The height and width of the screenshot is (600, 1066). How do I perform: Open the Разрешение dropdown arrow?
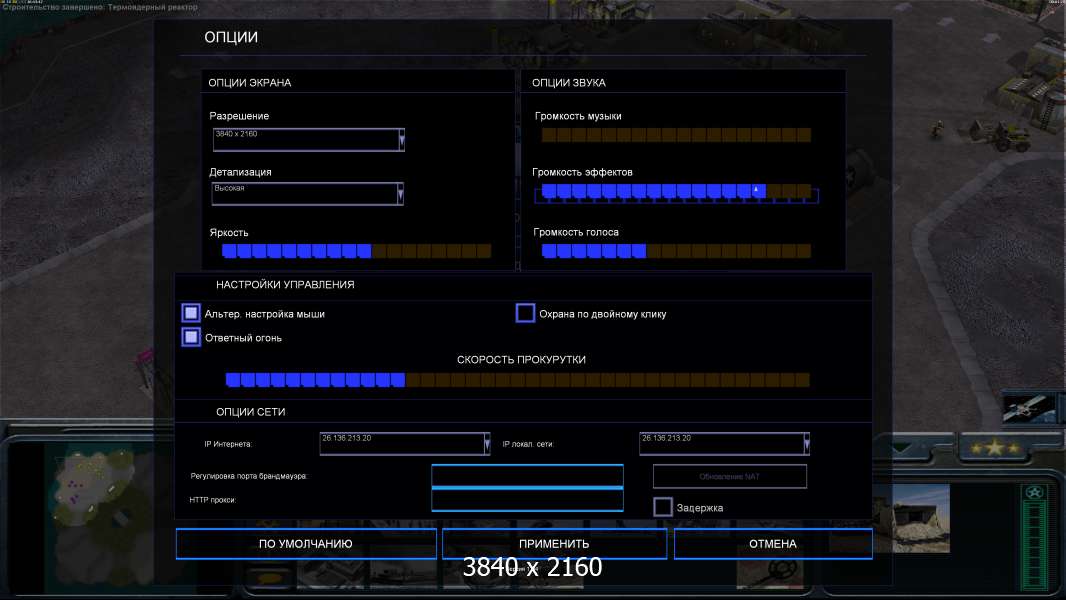point(402,139)
